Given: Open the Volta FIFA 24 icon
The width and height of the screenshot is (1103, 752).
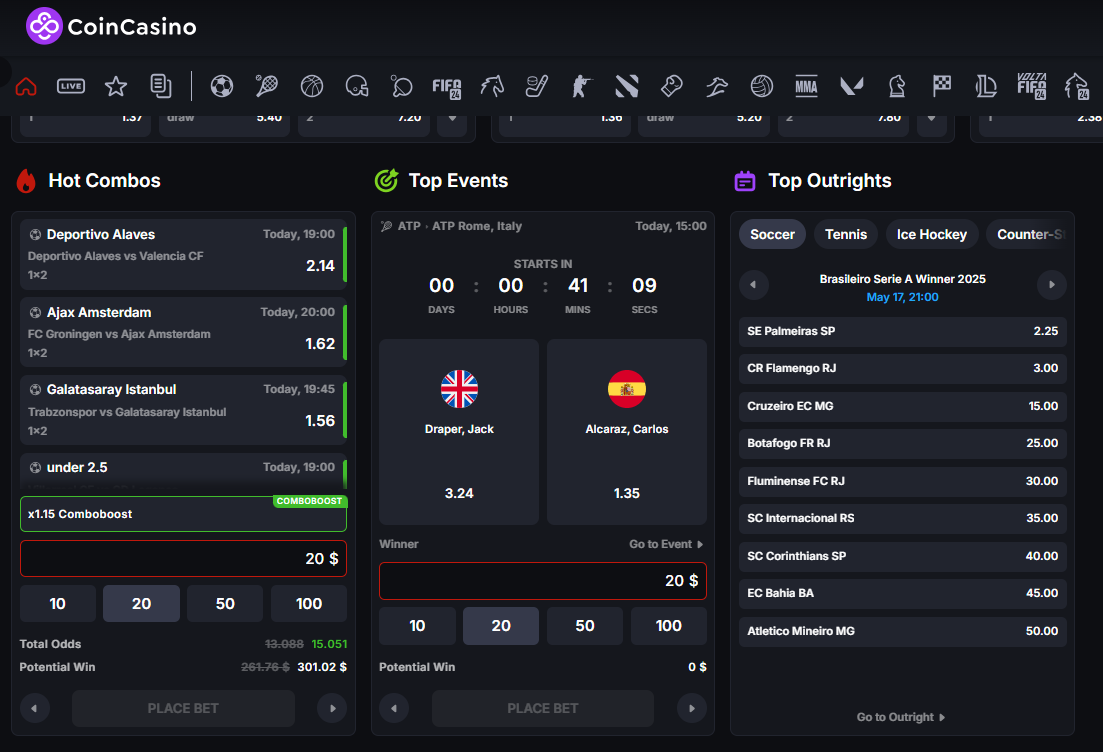Looking at the screenshot, I should [1032, 86].
